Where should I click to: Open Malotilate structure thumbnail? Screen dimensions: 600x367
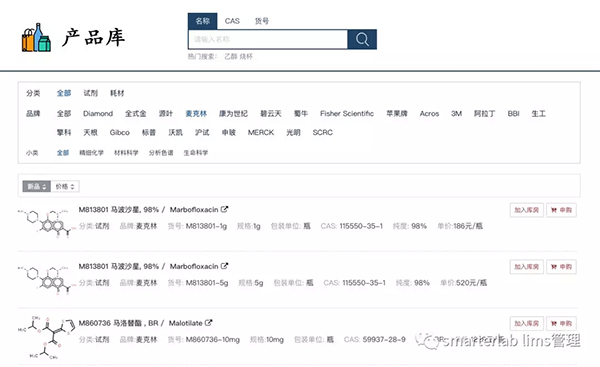(46, 337)
